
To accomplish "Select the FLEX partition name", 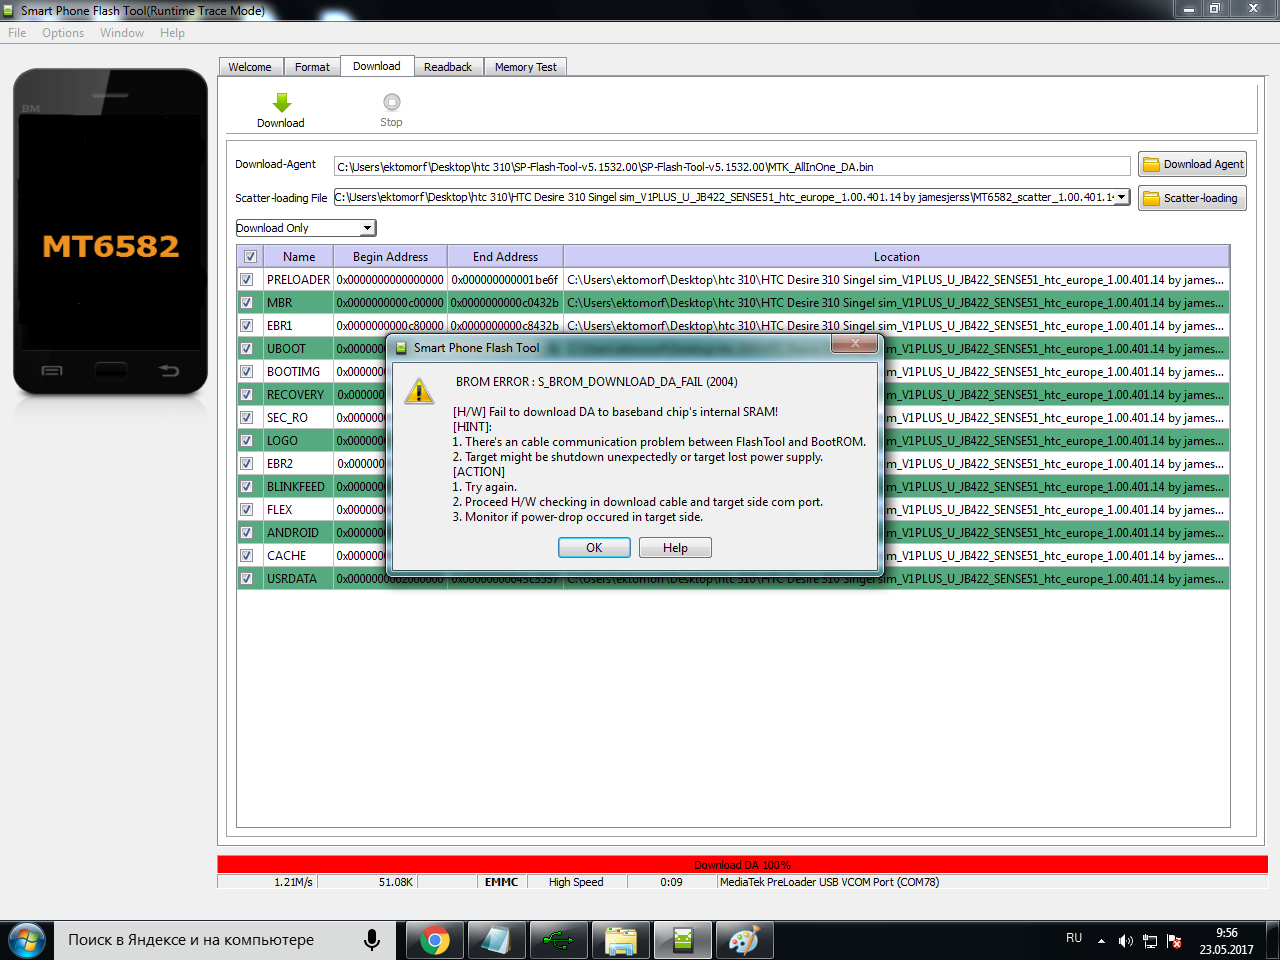I will pos(280,510).
